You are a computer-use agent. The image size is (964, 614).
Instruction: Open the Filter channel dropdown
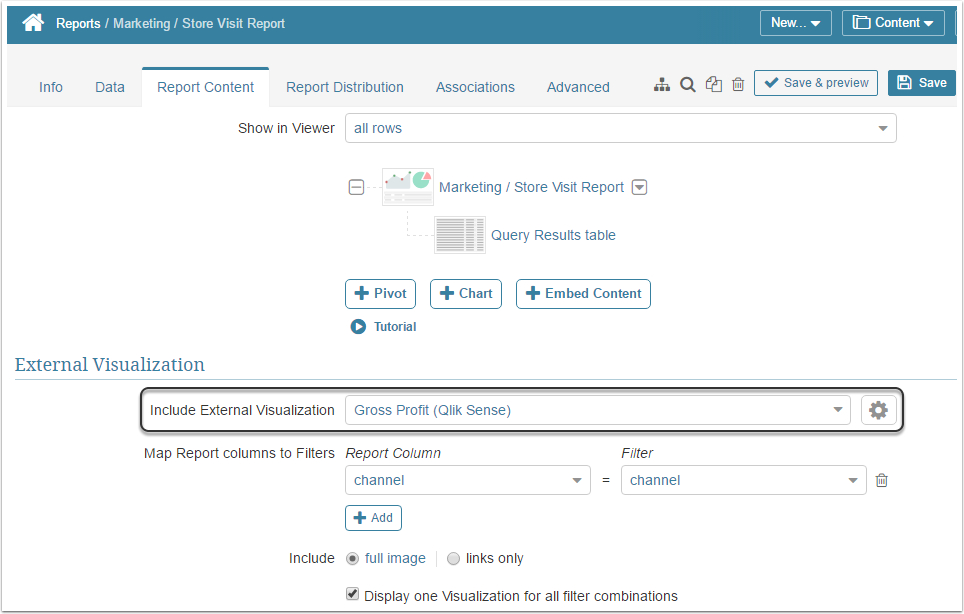(743, 480)
